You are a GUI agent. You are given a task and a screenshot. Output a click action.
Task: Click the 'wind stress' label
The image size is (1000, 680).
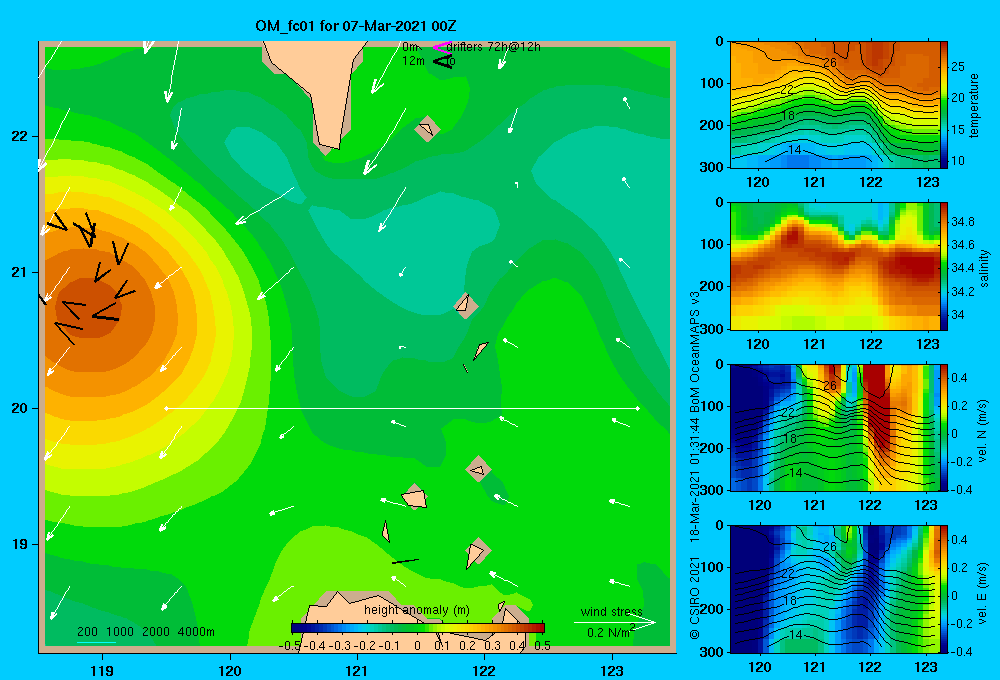click(612, 611)
